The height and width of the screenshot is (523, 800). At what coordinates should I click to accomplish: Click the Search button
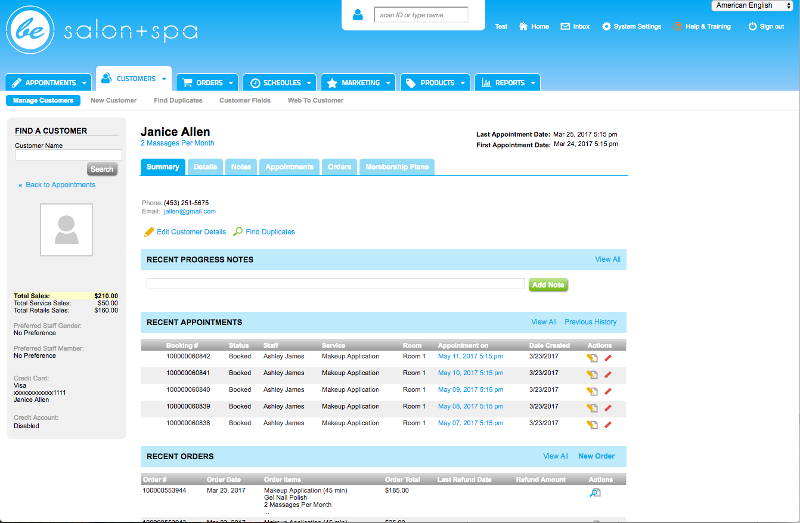tap(102, 169)
